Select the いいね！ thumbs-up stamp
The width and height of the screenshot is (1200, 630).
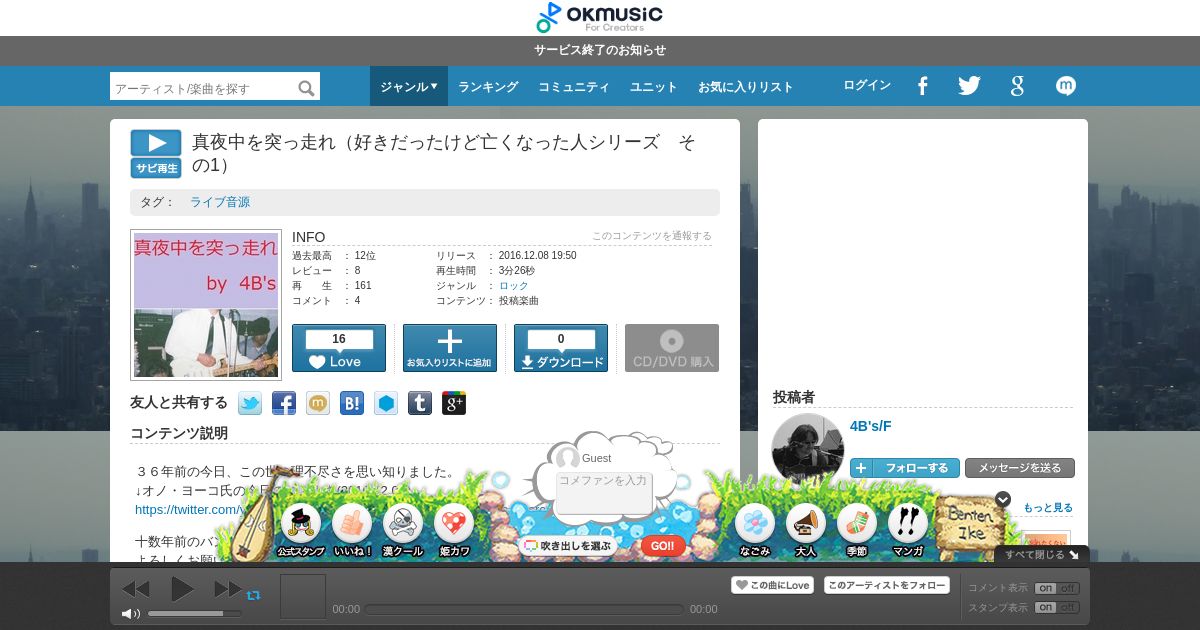(352, 530)
